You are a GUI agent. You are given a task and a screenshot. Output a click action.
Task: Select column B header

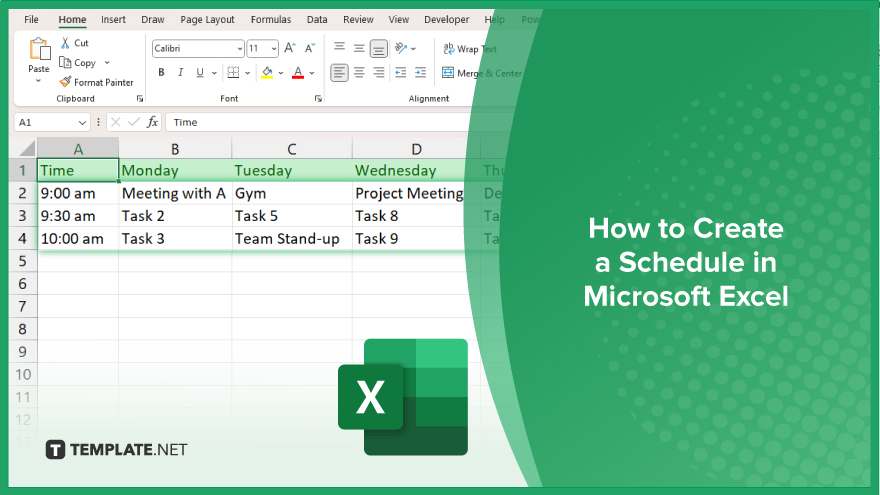click(175, 149)
